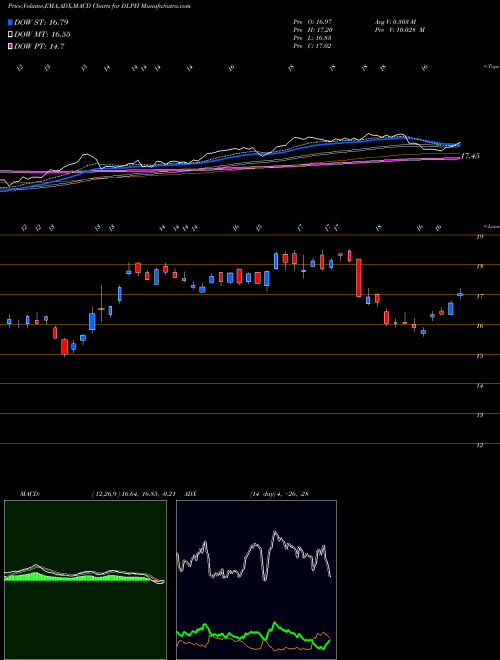Click the 18 price axis label

tap(479, 266)
